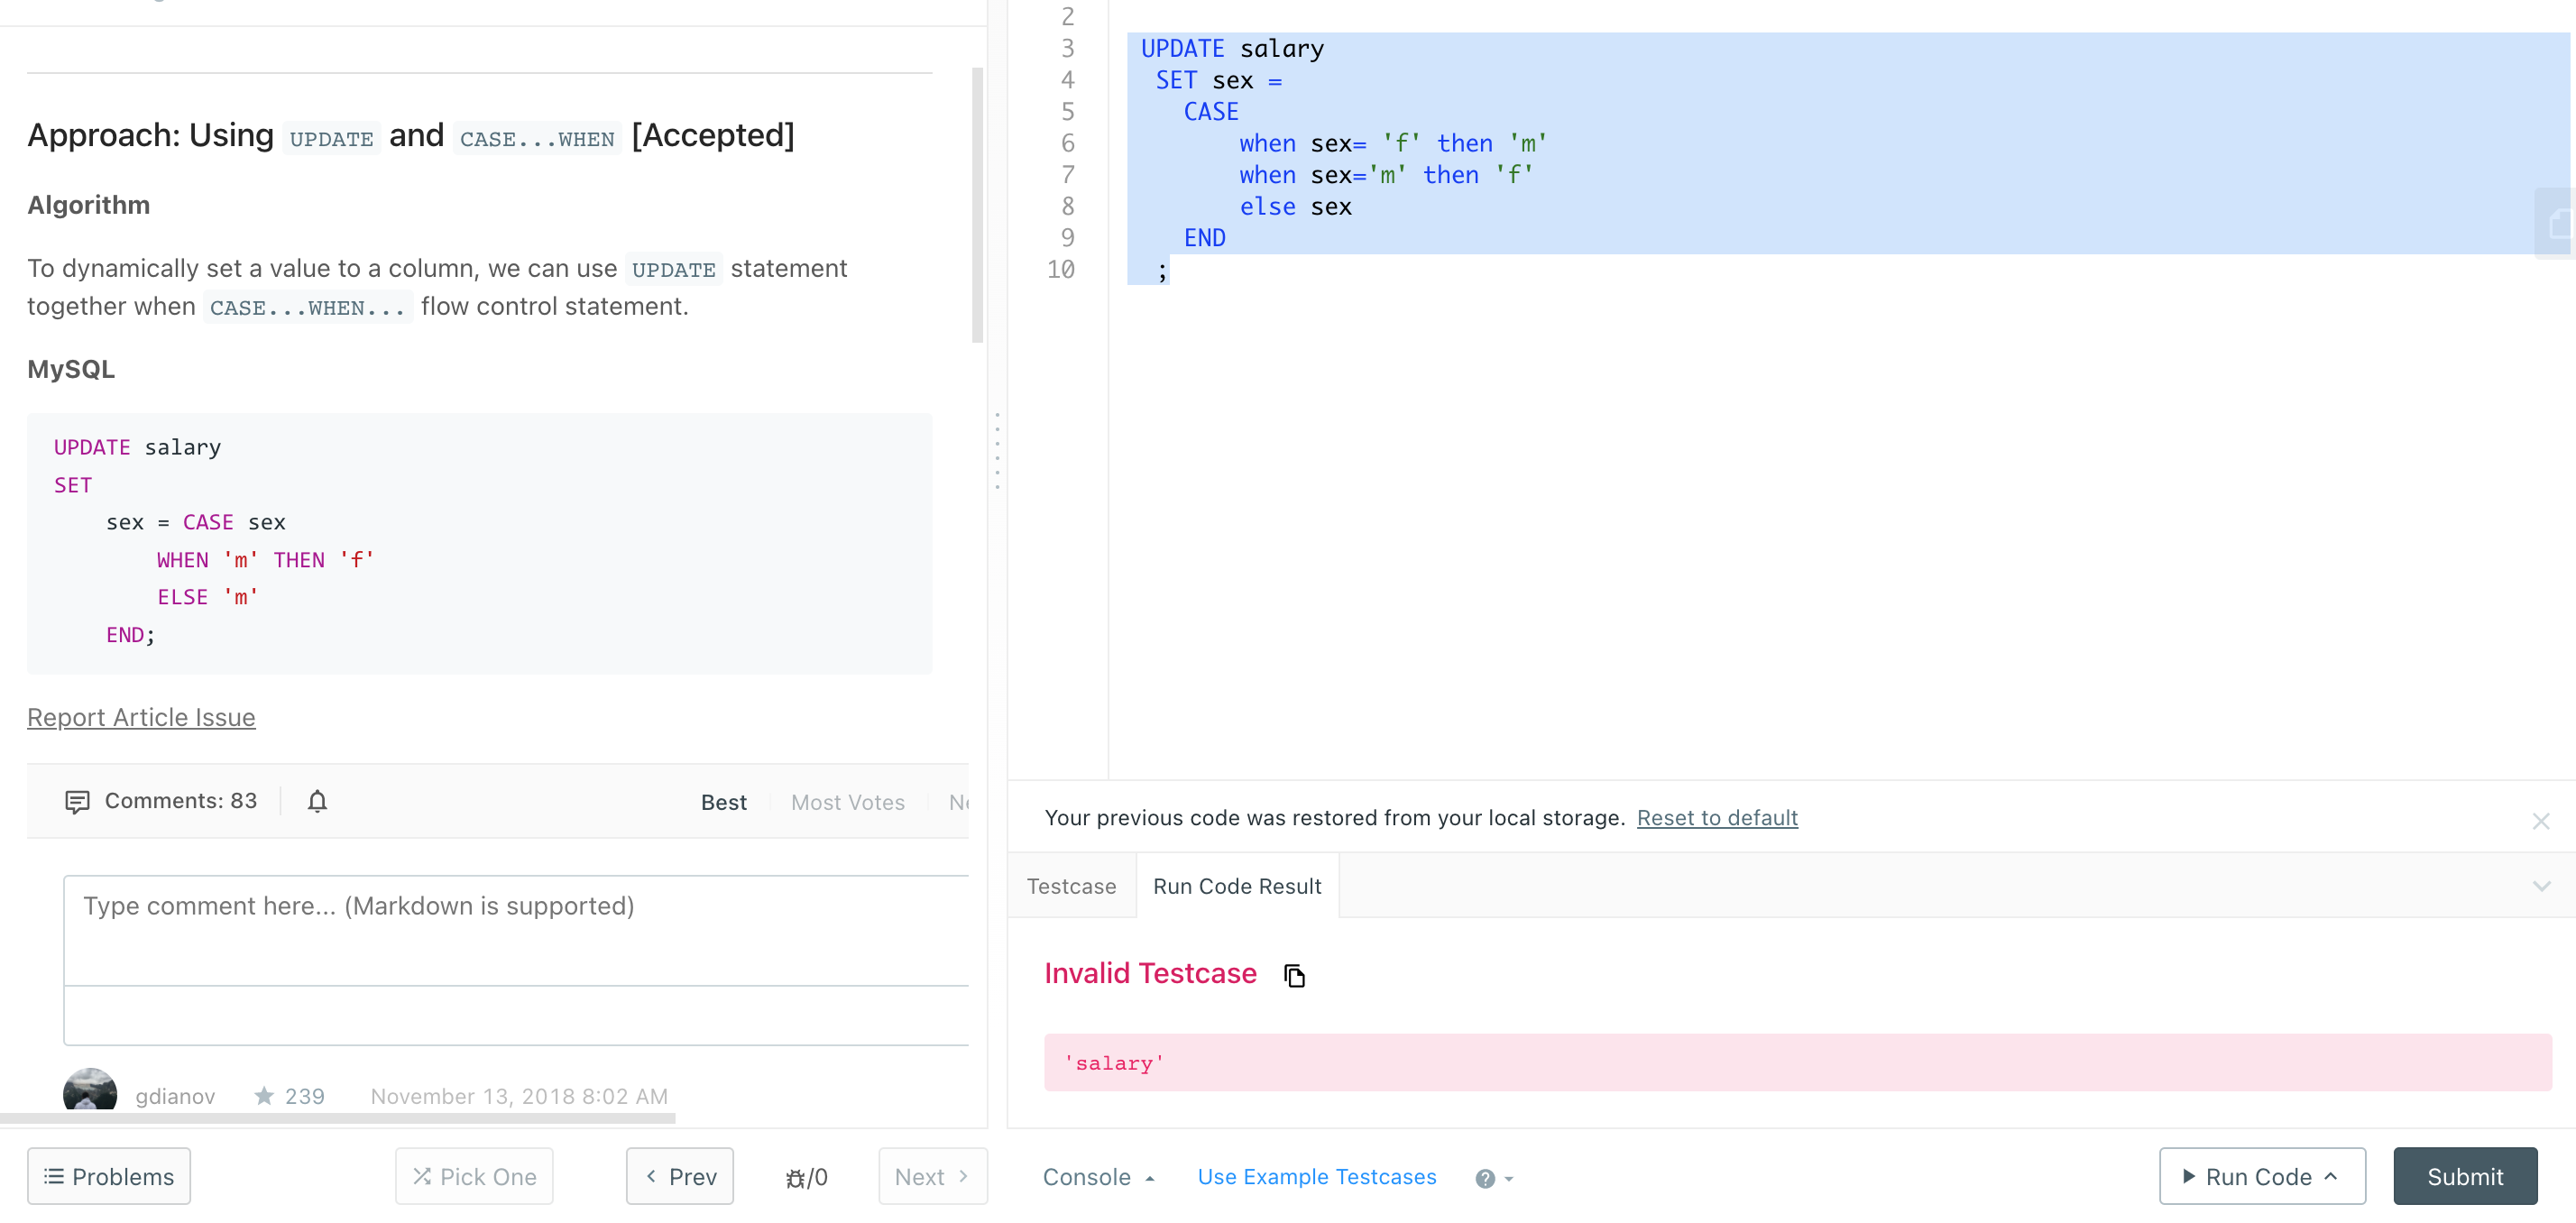The width and height of the screenshot is (2576, 1223).
Task: Copy the Invalid Testcase result text
Action: click(x=1294, y=975)
